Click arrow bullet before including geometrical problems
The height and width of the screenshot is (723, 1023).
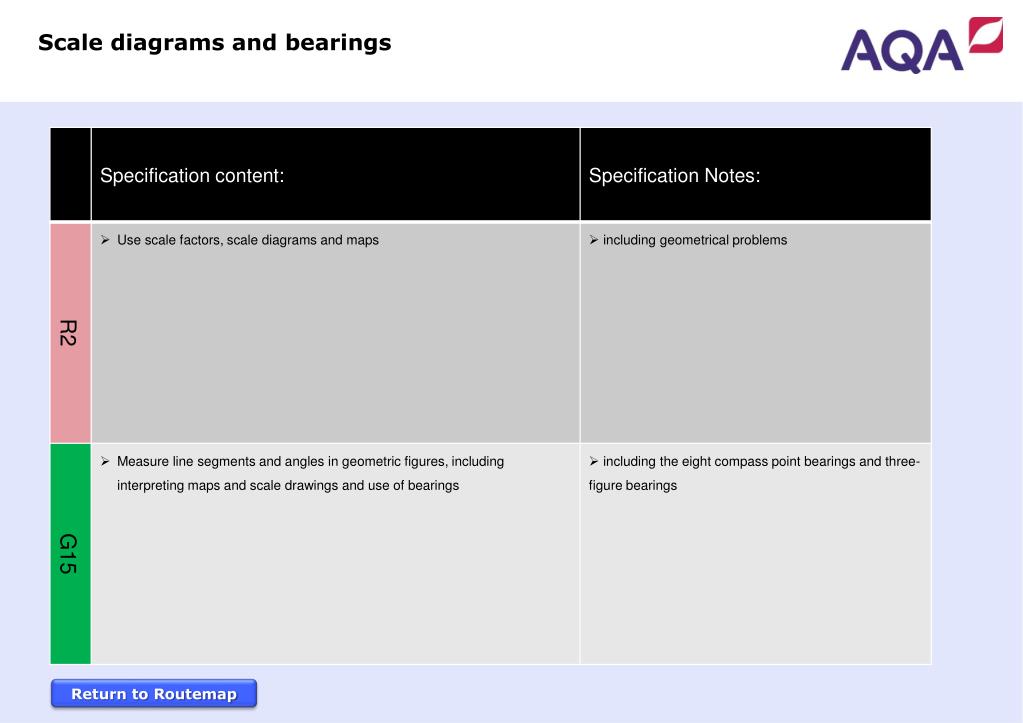click(594, 240)
